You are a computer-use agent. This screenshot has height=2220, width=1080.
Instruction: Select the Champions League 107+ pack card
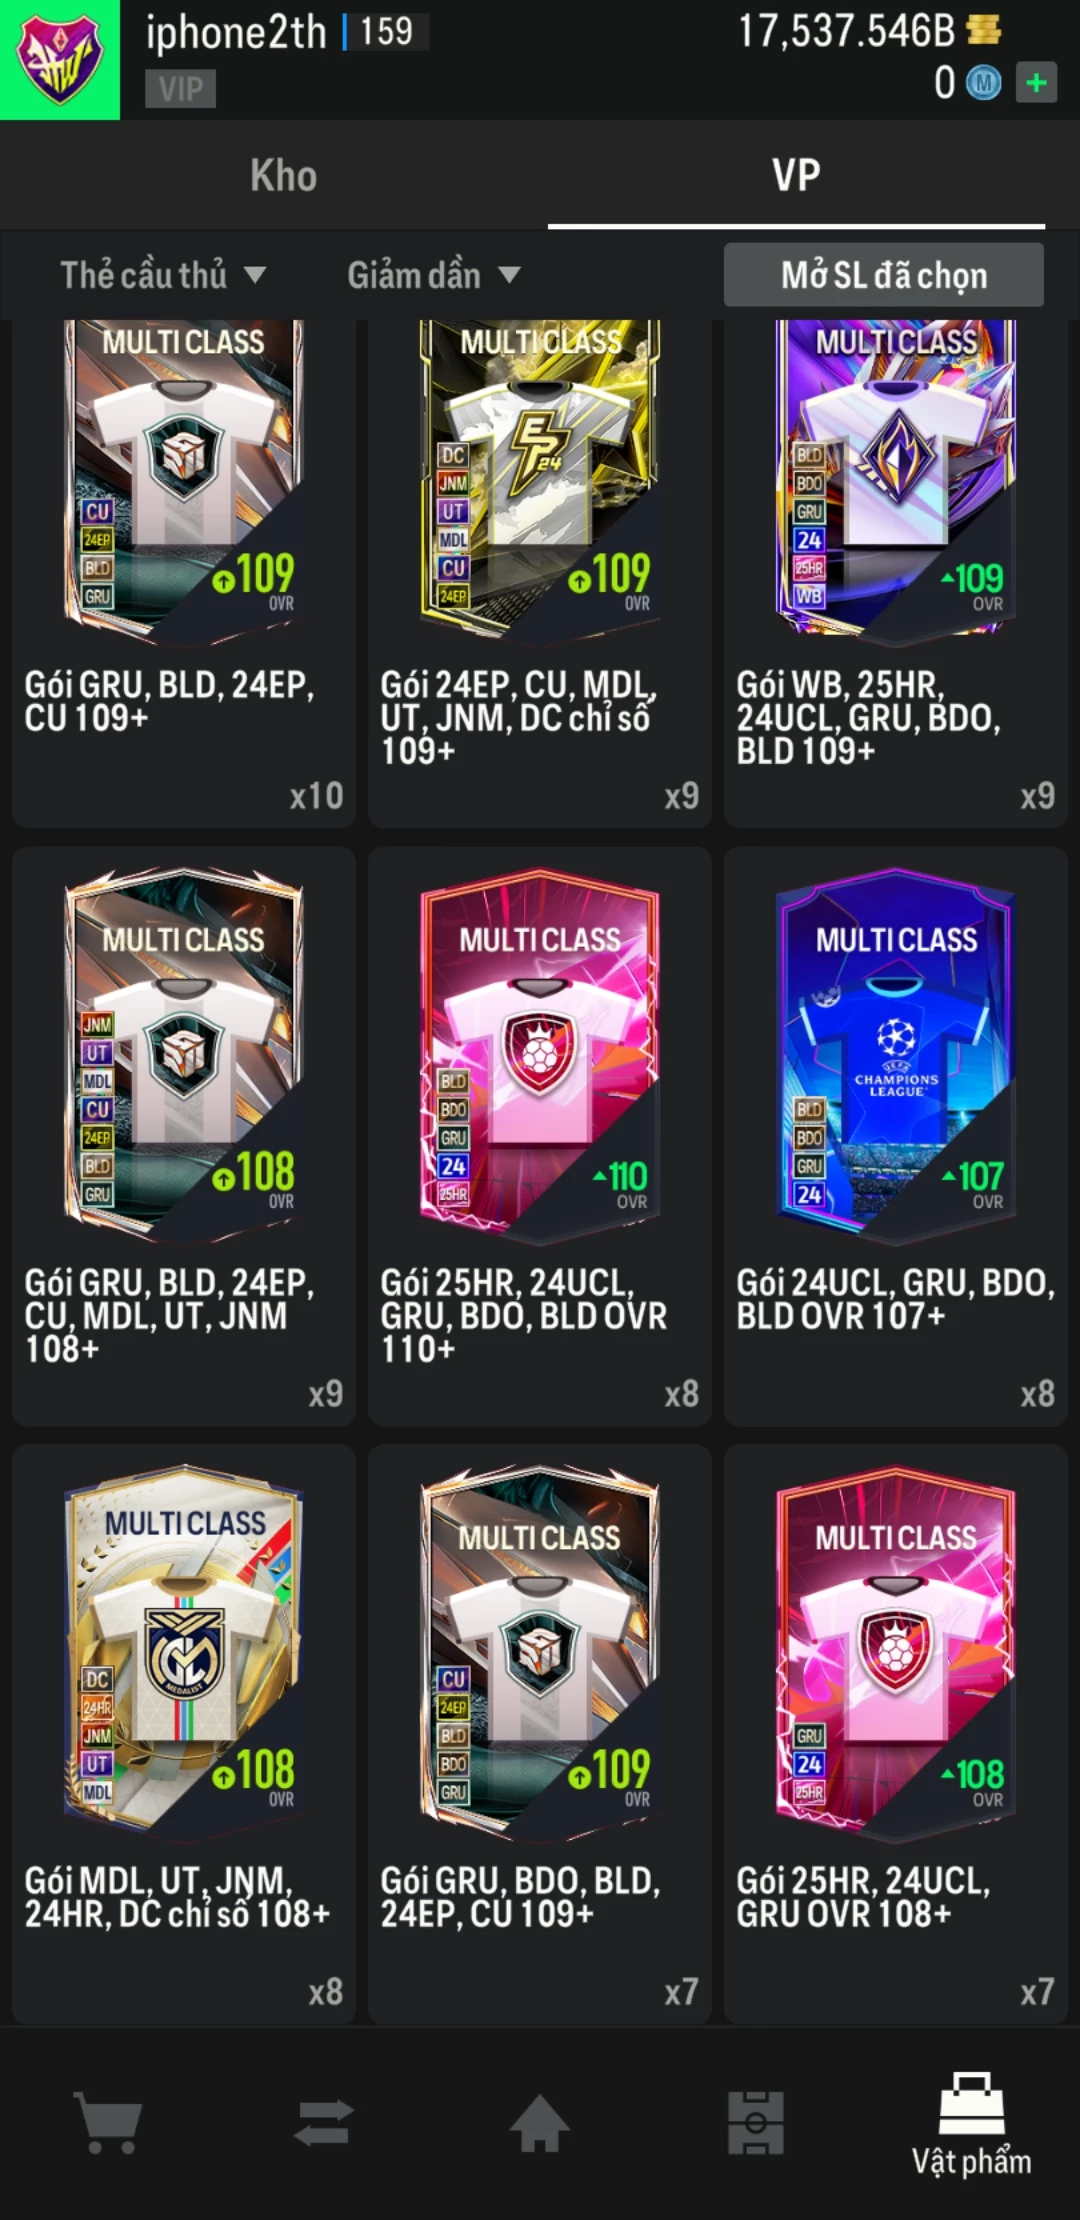(x=896, y=1136)
